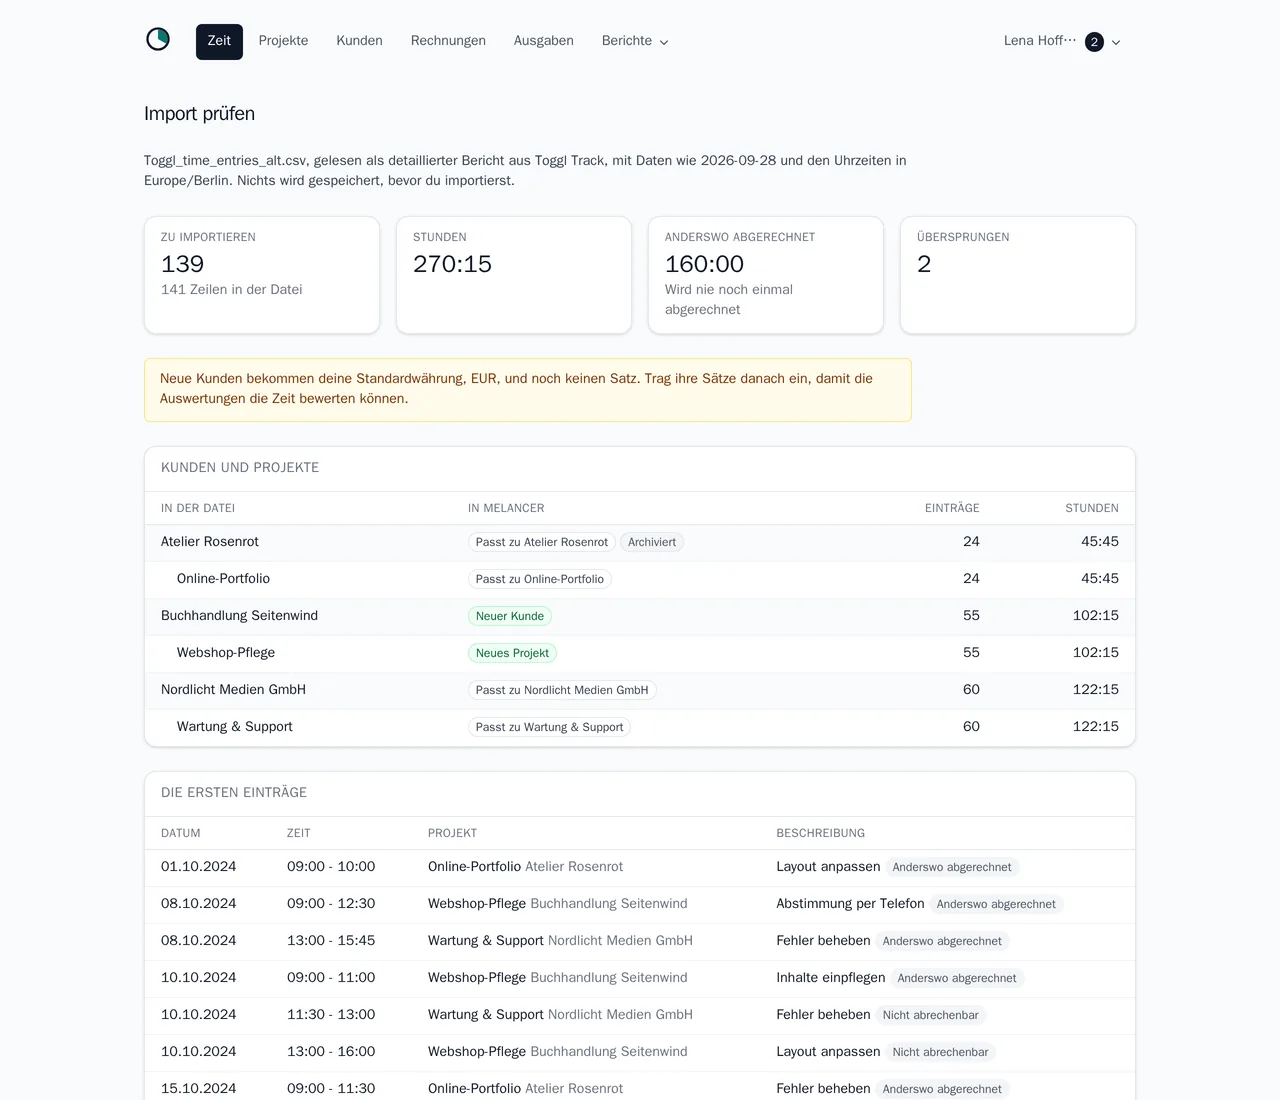Expand the Berichte dropdown chevron
Screen dimensions: 1280x1100
tap(664, 42)
